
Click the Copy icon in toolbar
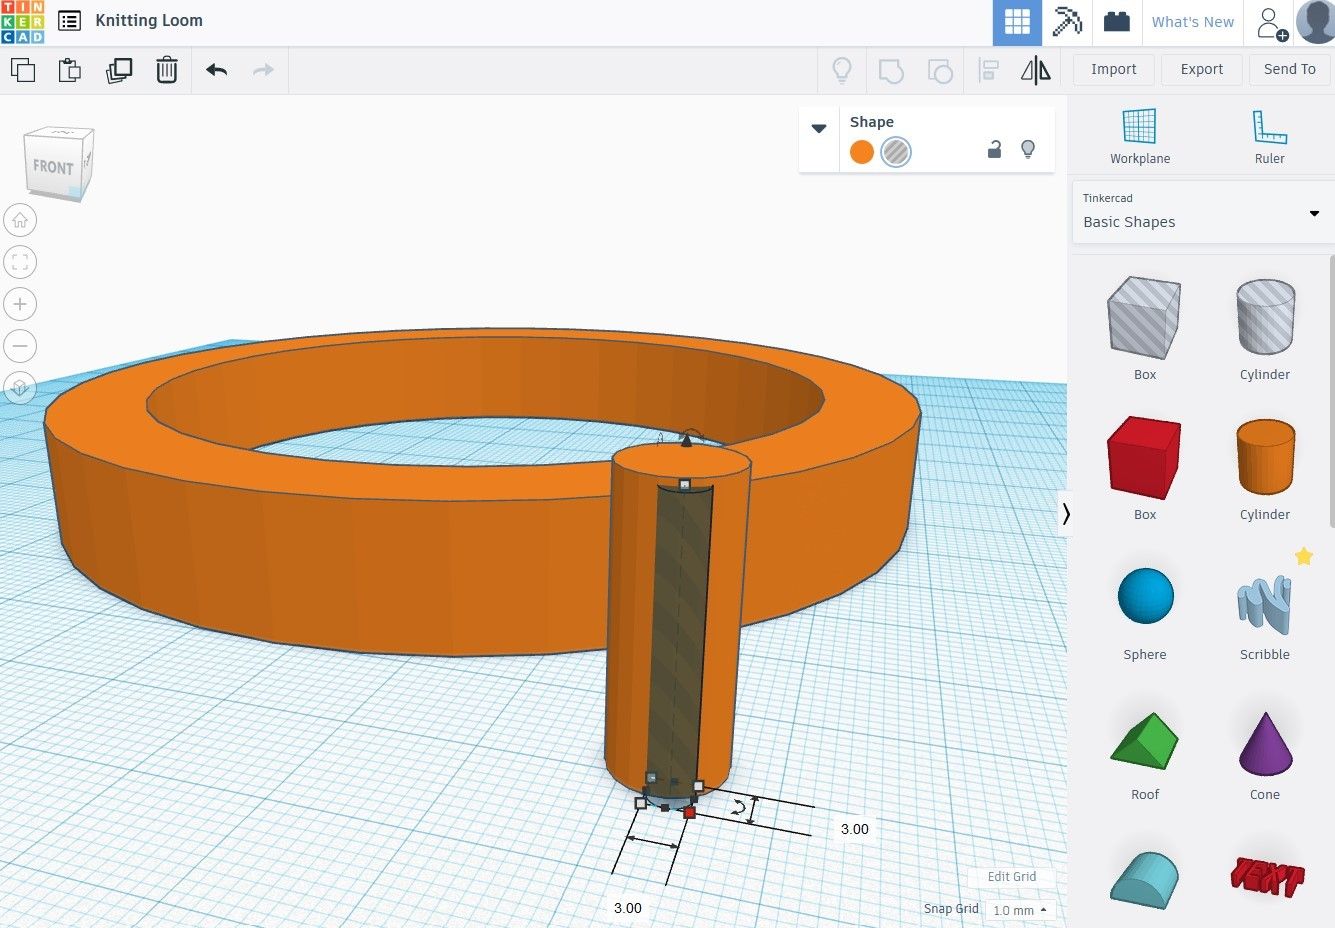pyautogui.click(x=22, y=70)
